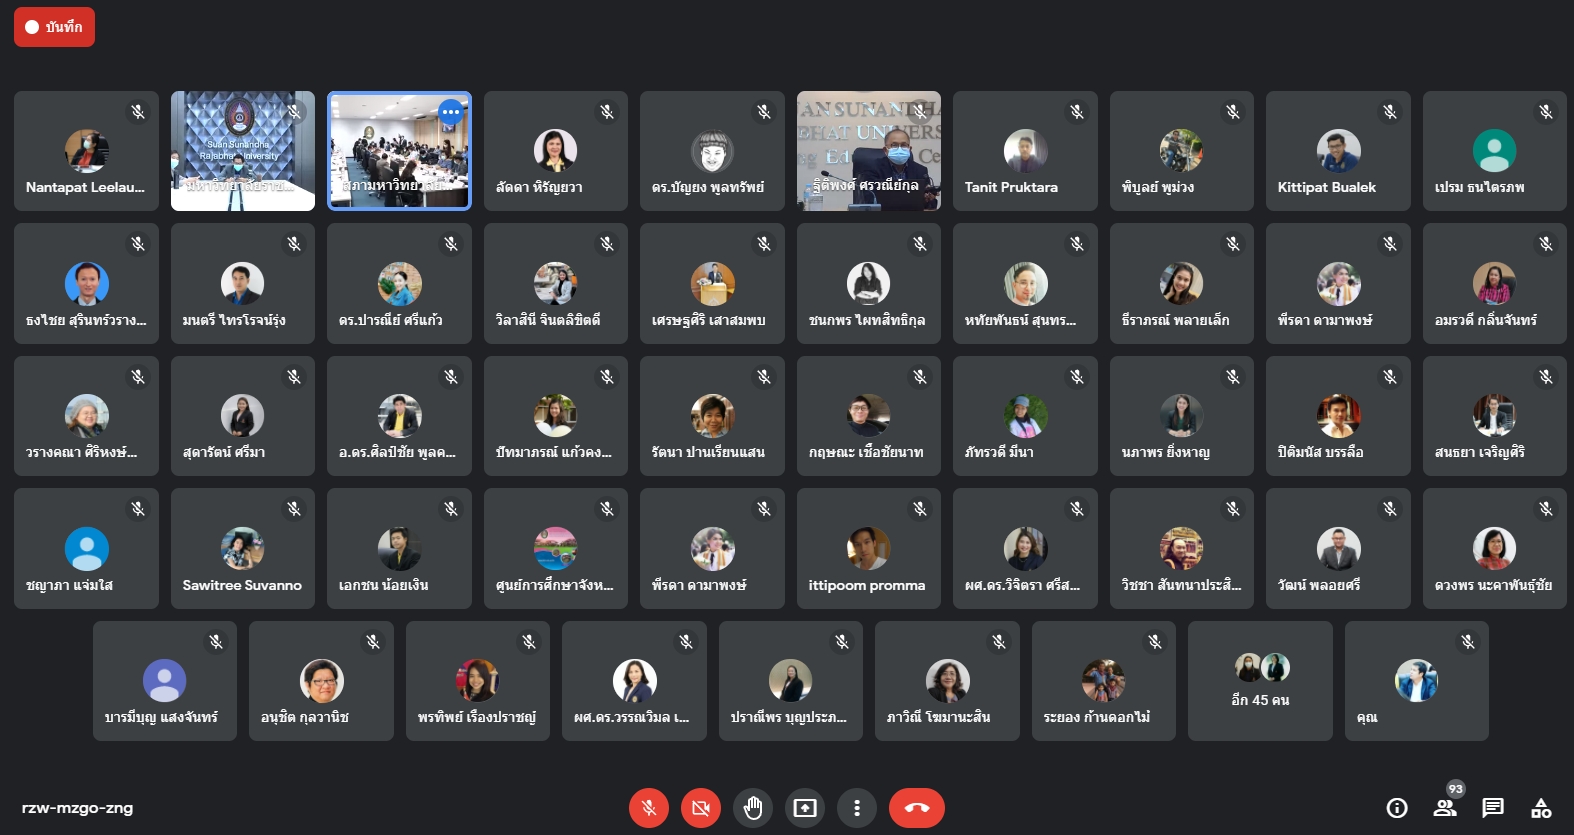Open the activities panel
1574x835 pixels.
1541,808
